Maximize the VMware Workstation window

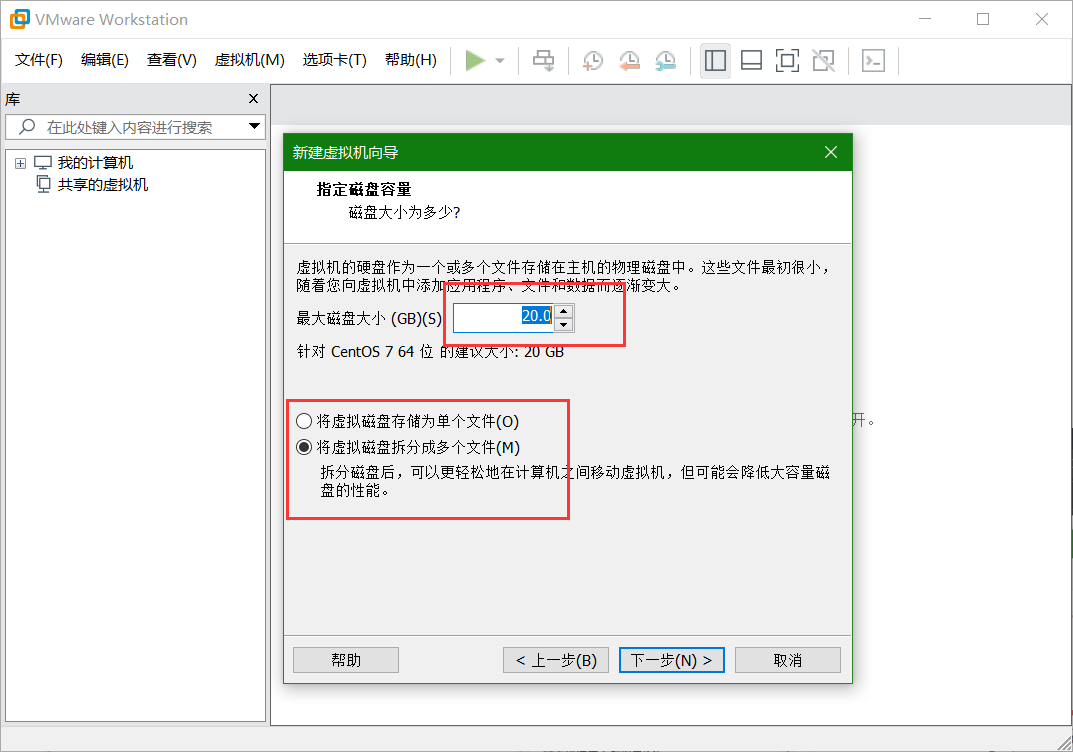983,19
